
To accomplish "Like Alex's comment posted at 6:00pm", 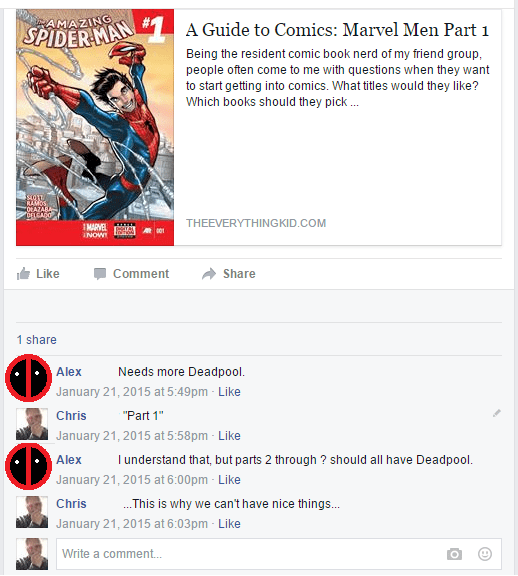I will click(x=229, y=480).
